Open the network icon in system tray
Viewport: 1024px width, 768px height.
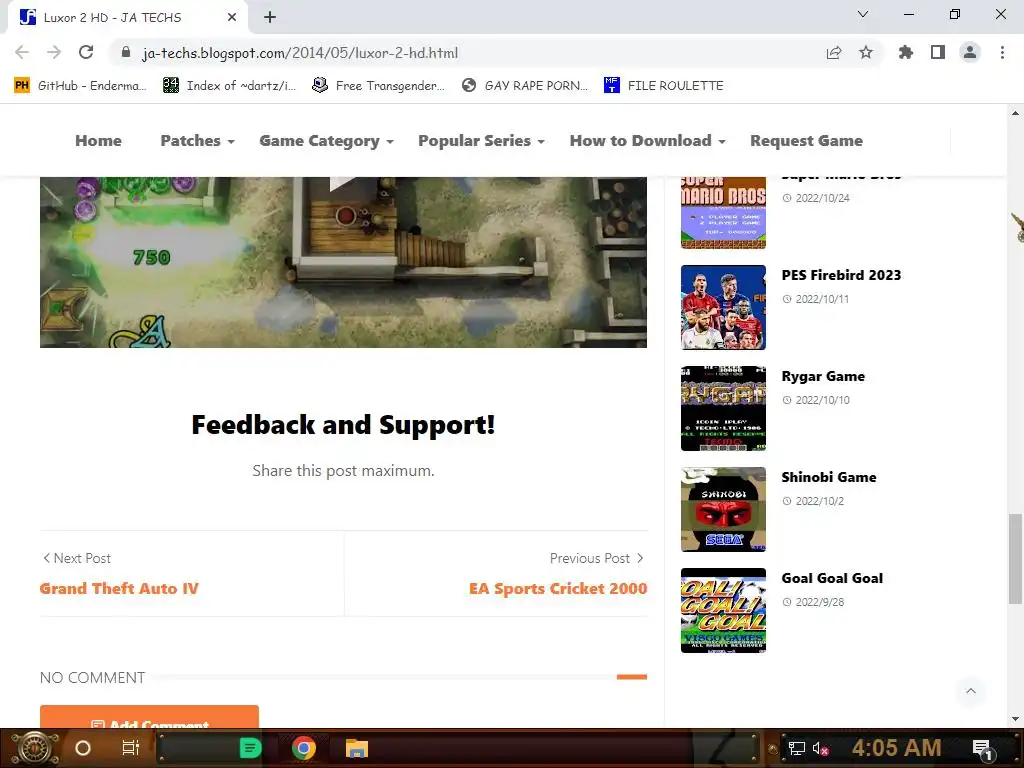796,748
